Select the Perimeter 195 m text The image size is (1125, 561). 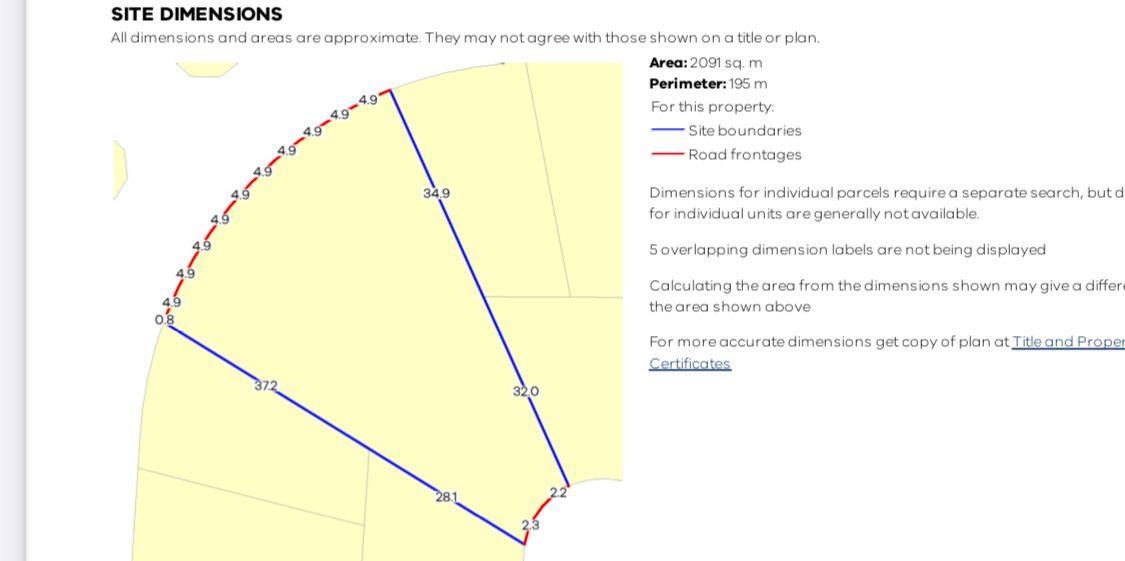click(708, 84)
